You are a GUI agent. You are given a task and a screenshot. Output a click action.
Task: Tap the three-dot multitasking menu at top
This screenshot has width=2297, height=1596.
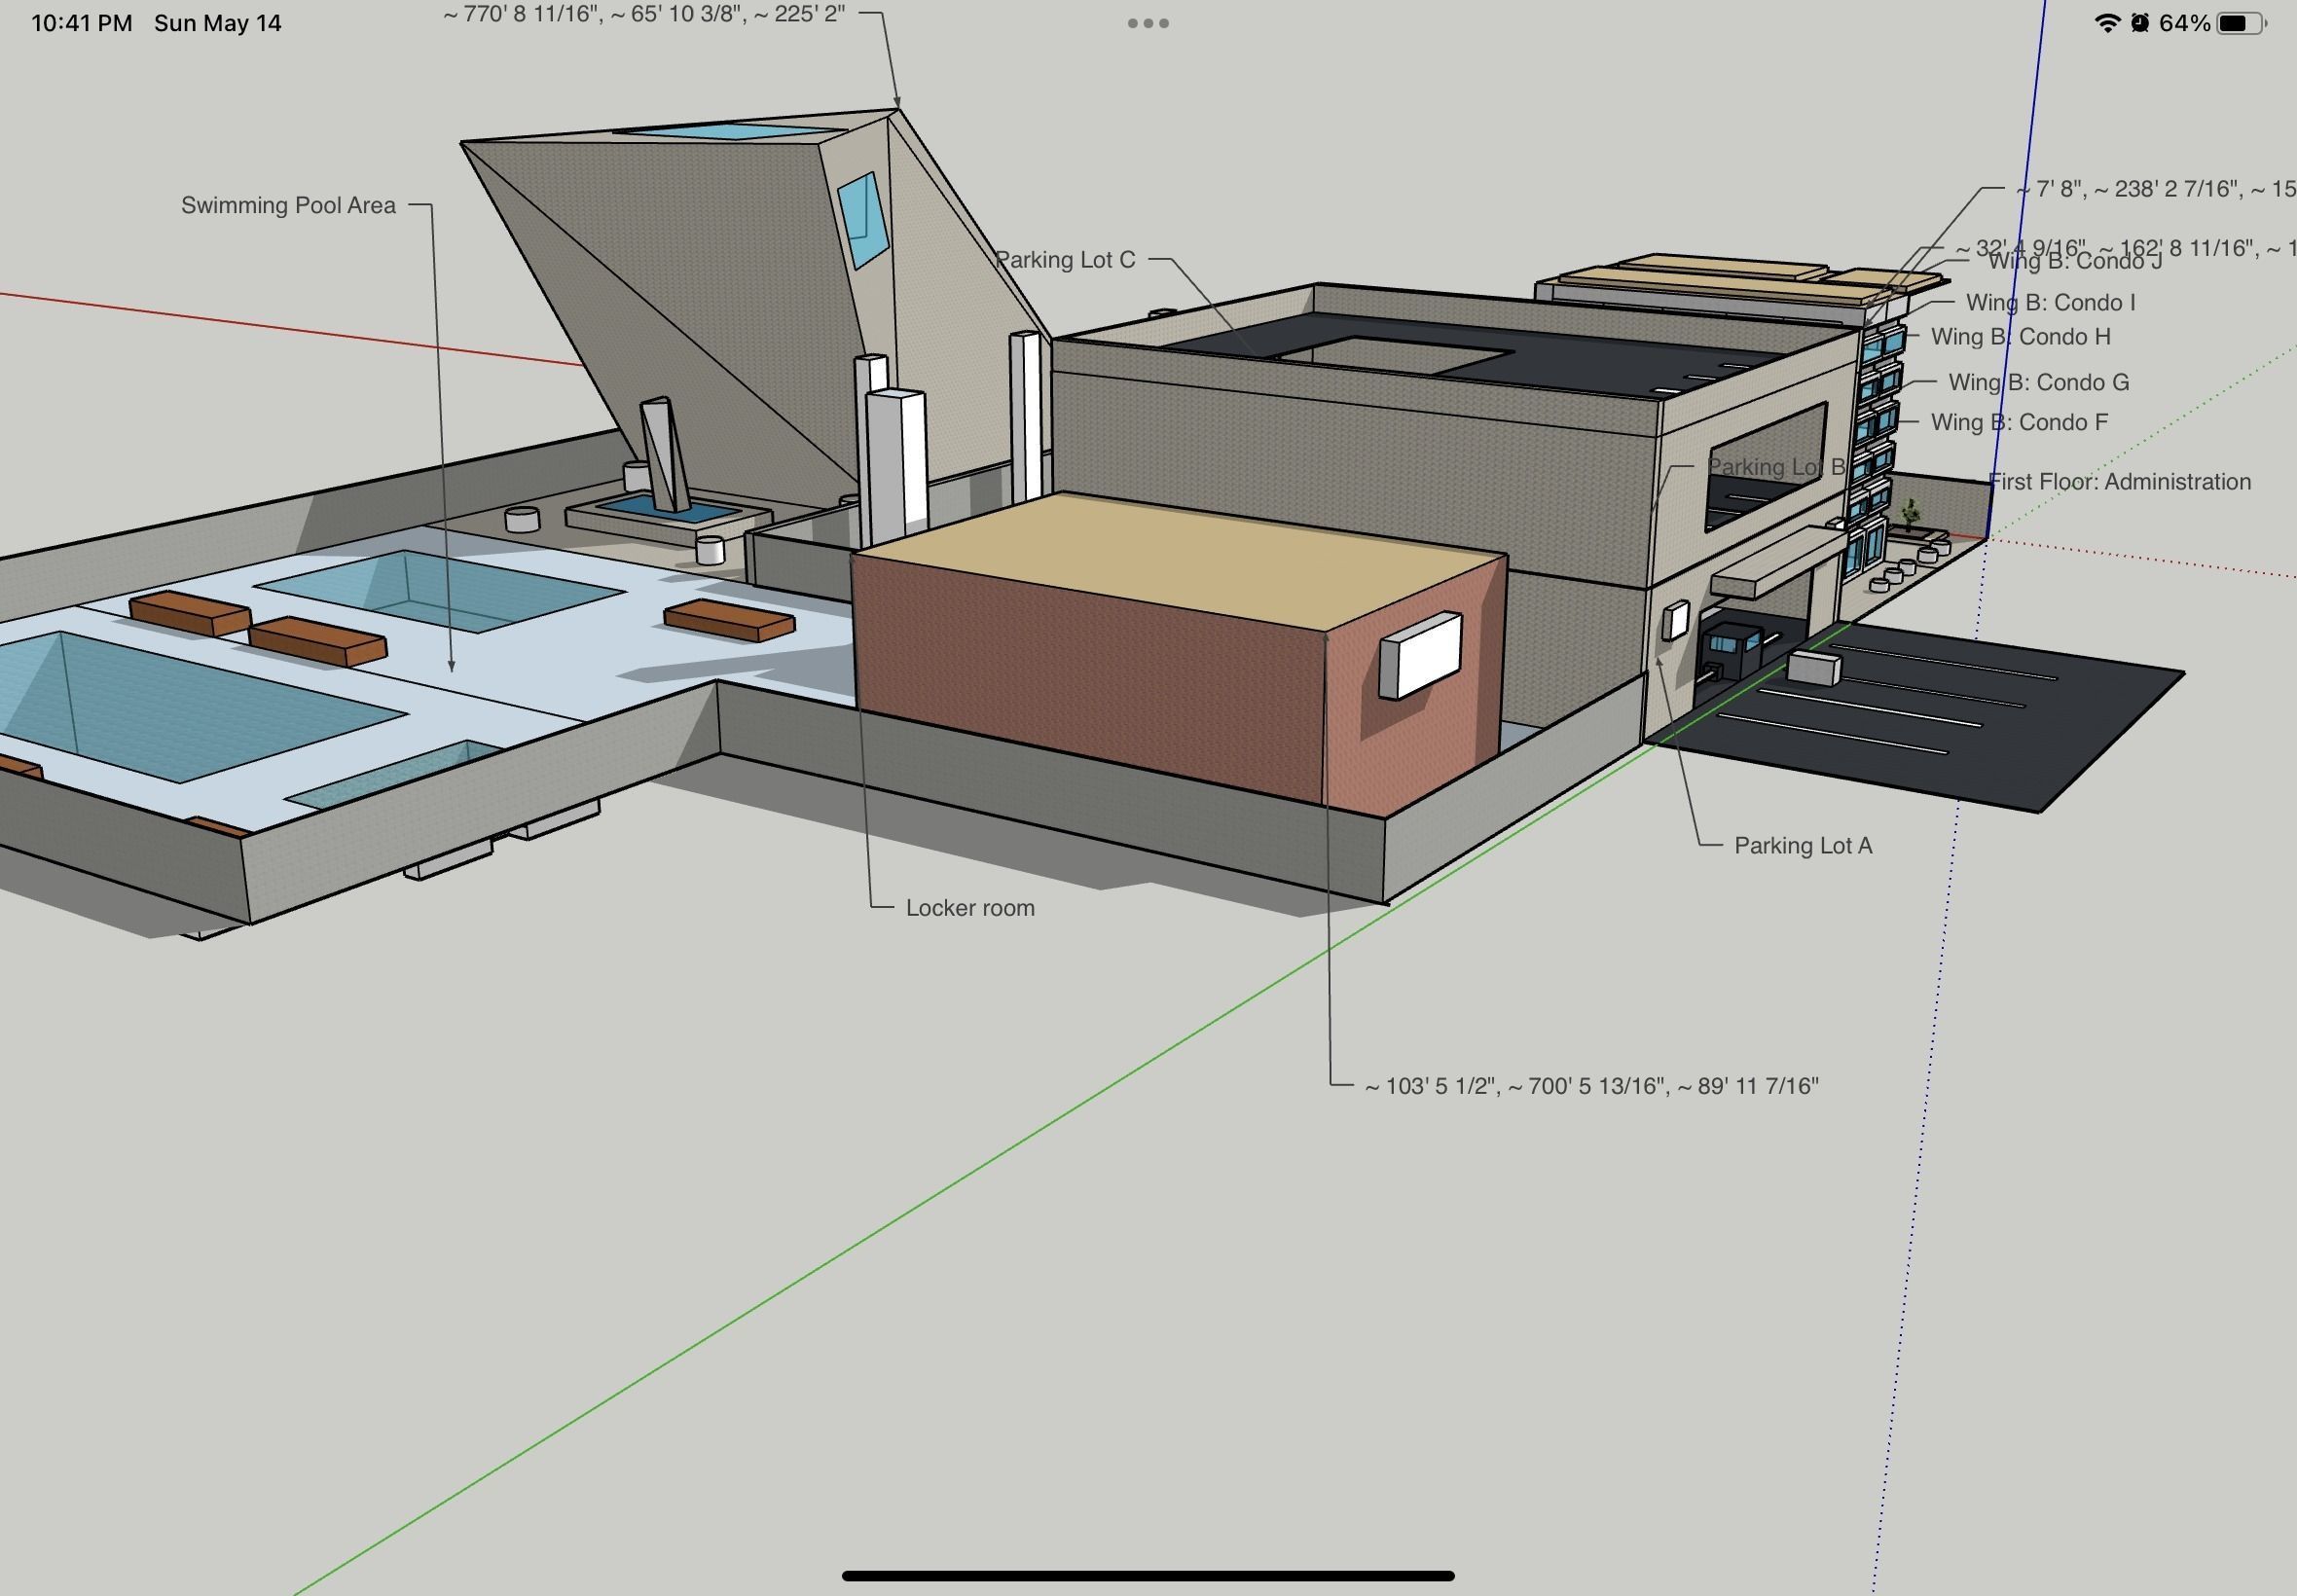[x=1148, y=23]
